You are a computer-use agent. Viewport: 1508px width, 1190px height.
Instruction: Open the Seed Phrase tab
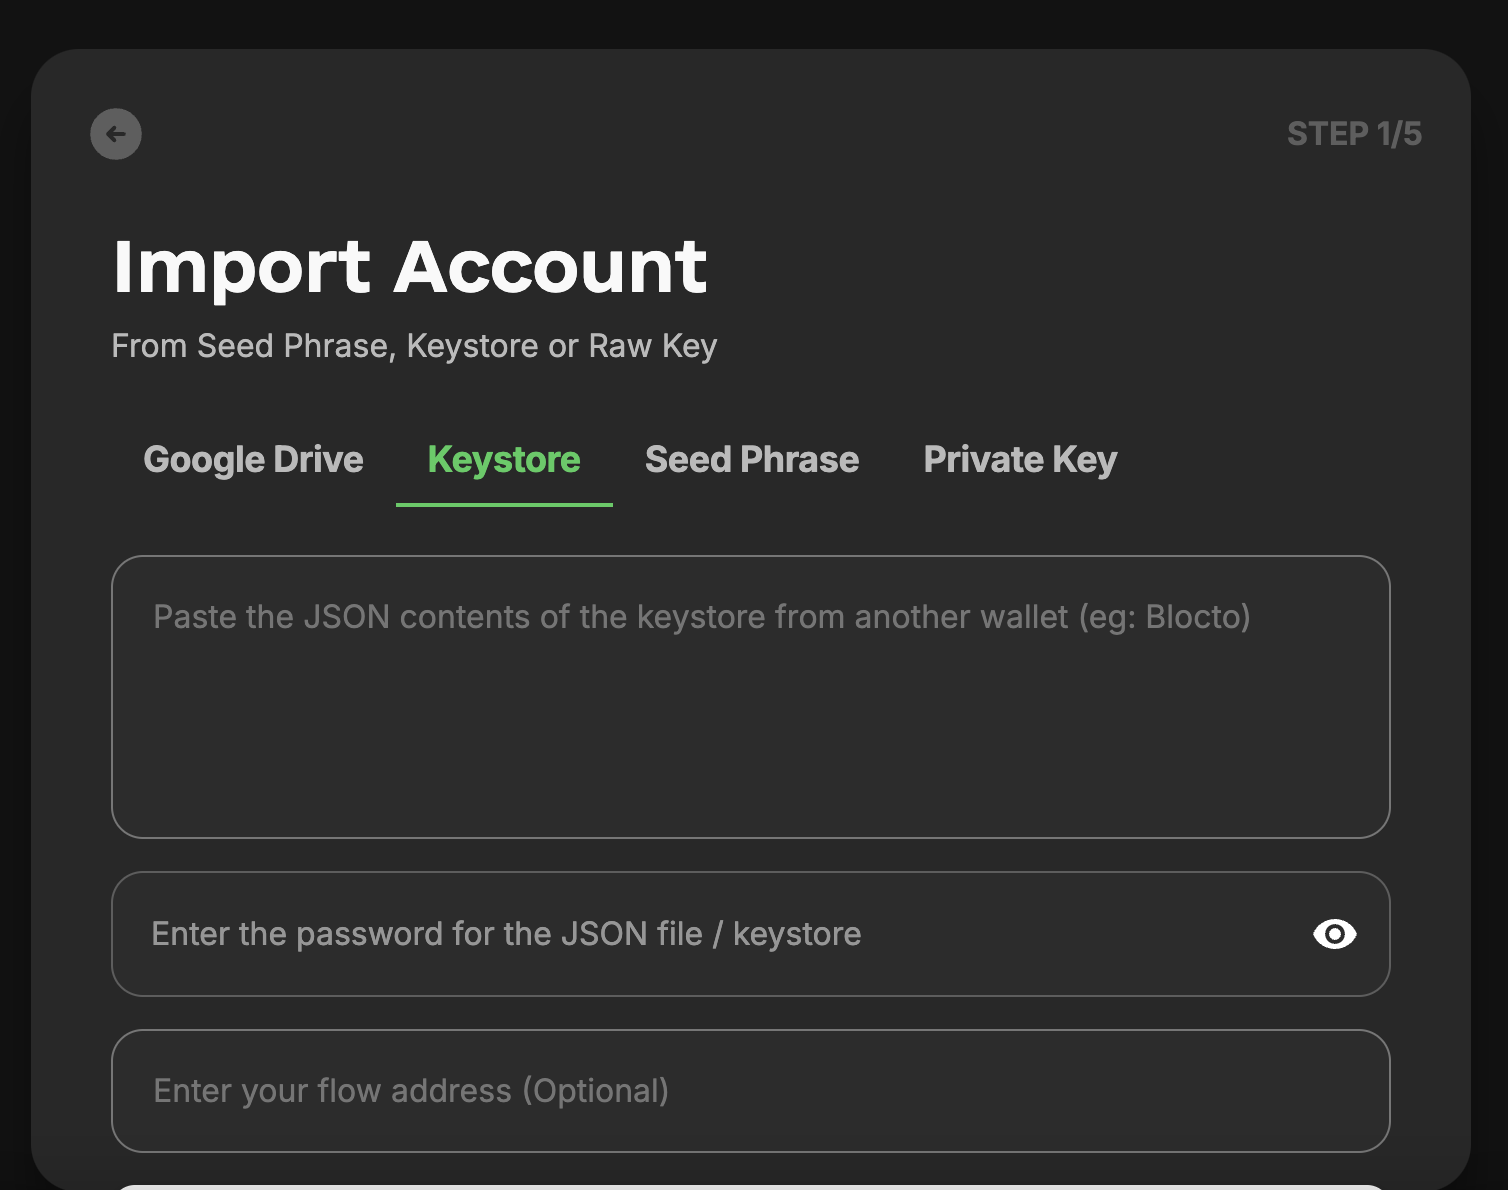click(x=752, y=460)
